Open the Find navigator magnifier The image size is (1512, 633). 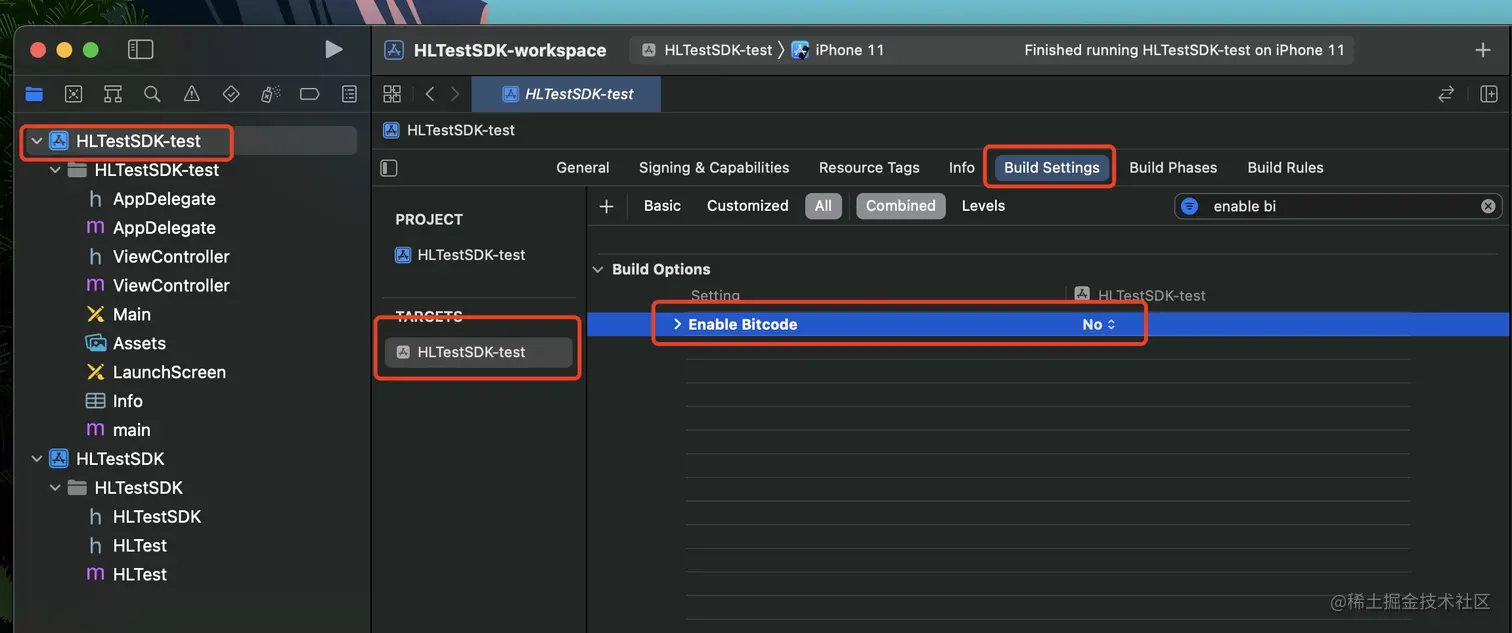coord(152,94)
